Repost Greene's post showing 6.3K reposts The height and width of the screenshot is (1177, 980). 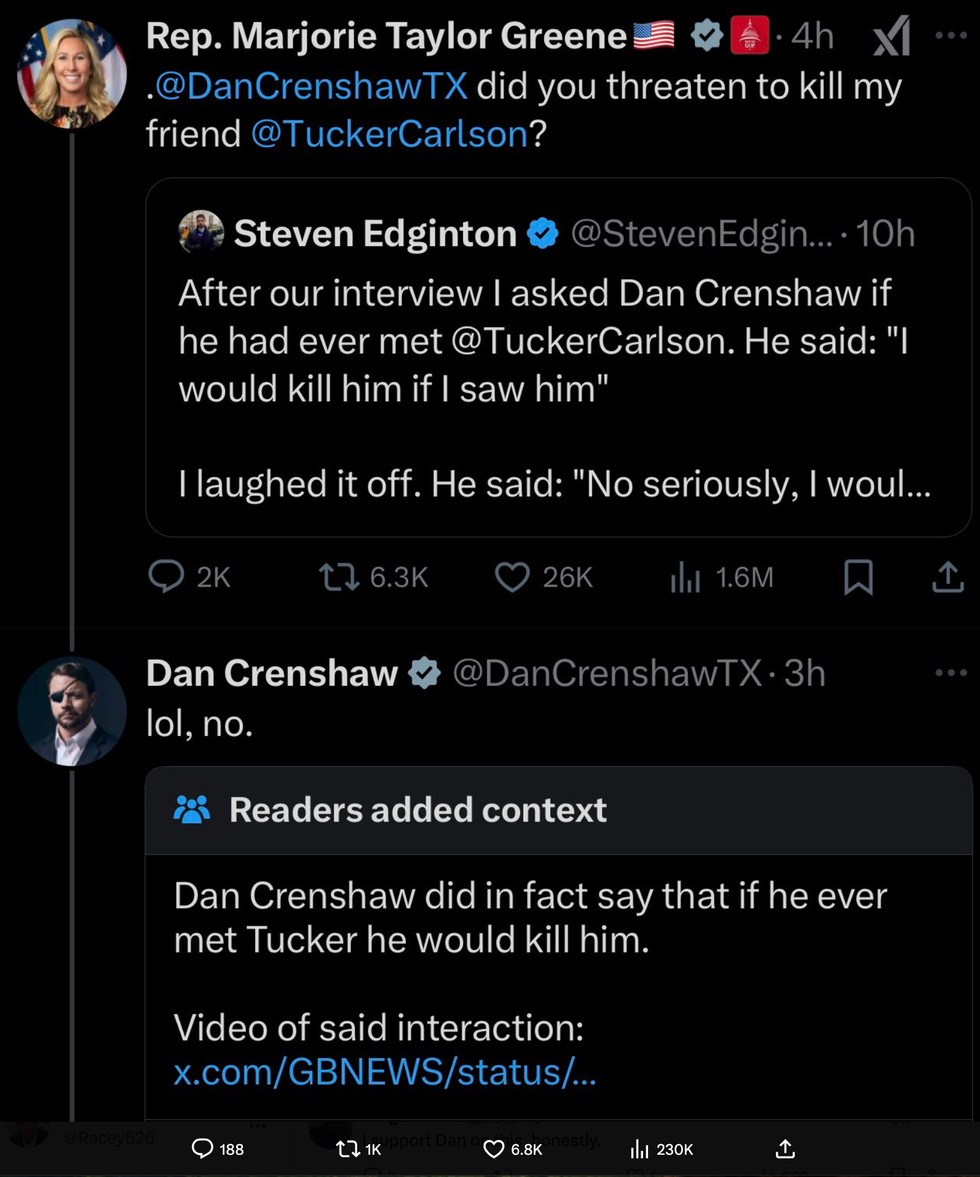tap(335, 577)
